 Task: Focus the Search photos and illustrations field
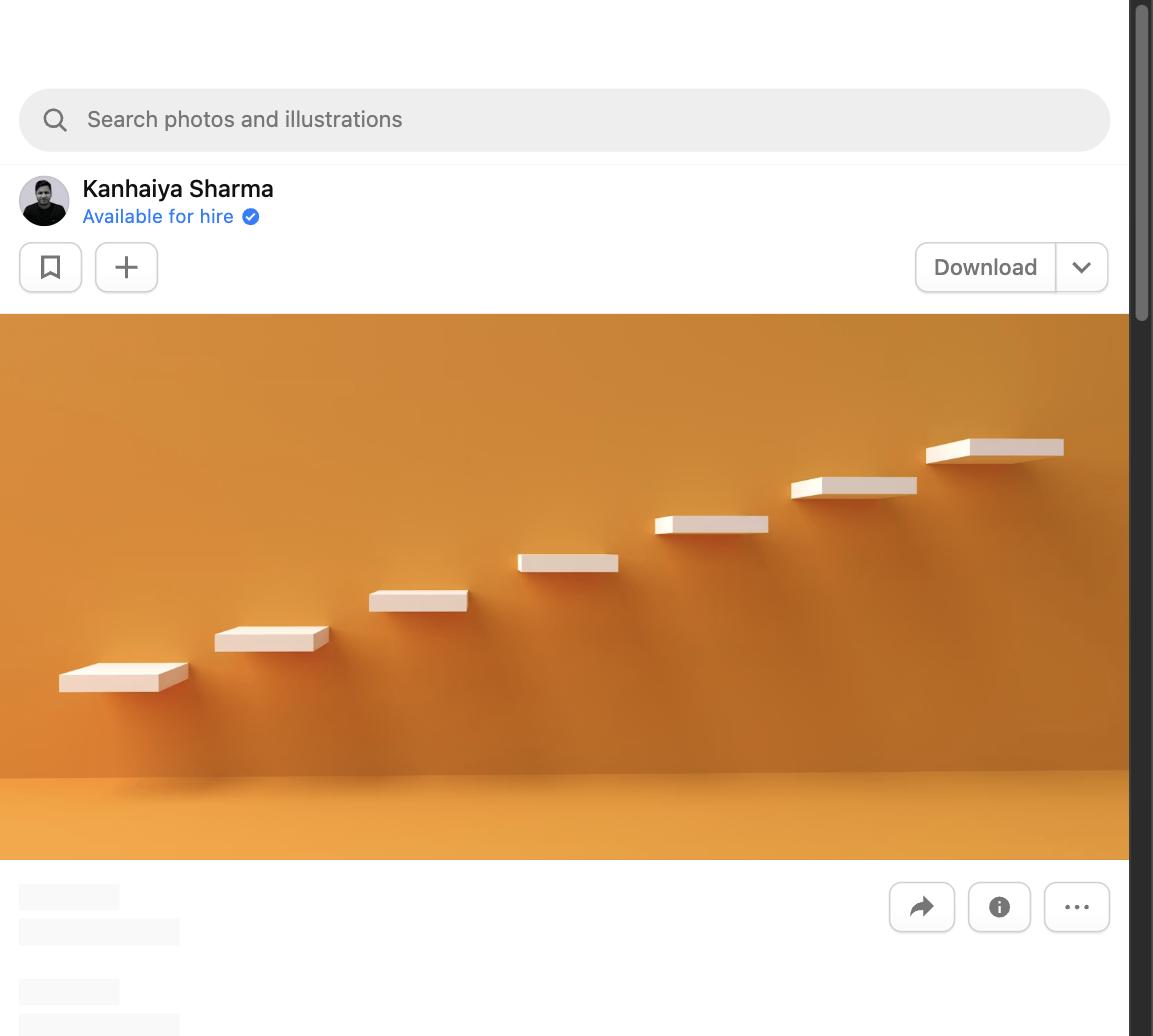[x=564, y=120]
